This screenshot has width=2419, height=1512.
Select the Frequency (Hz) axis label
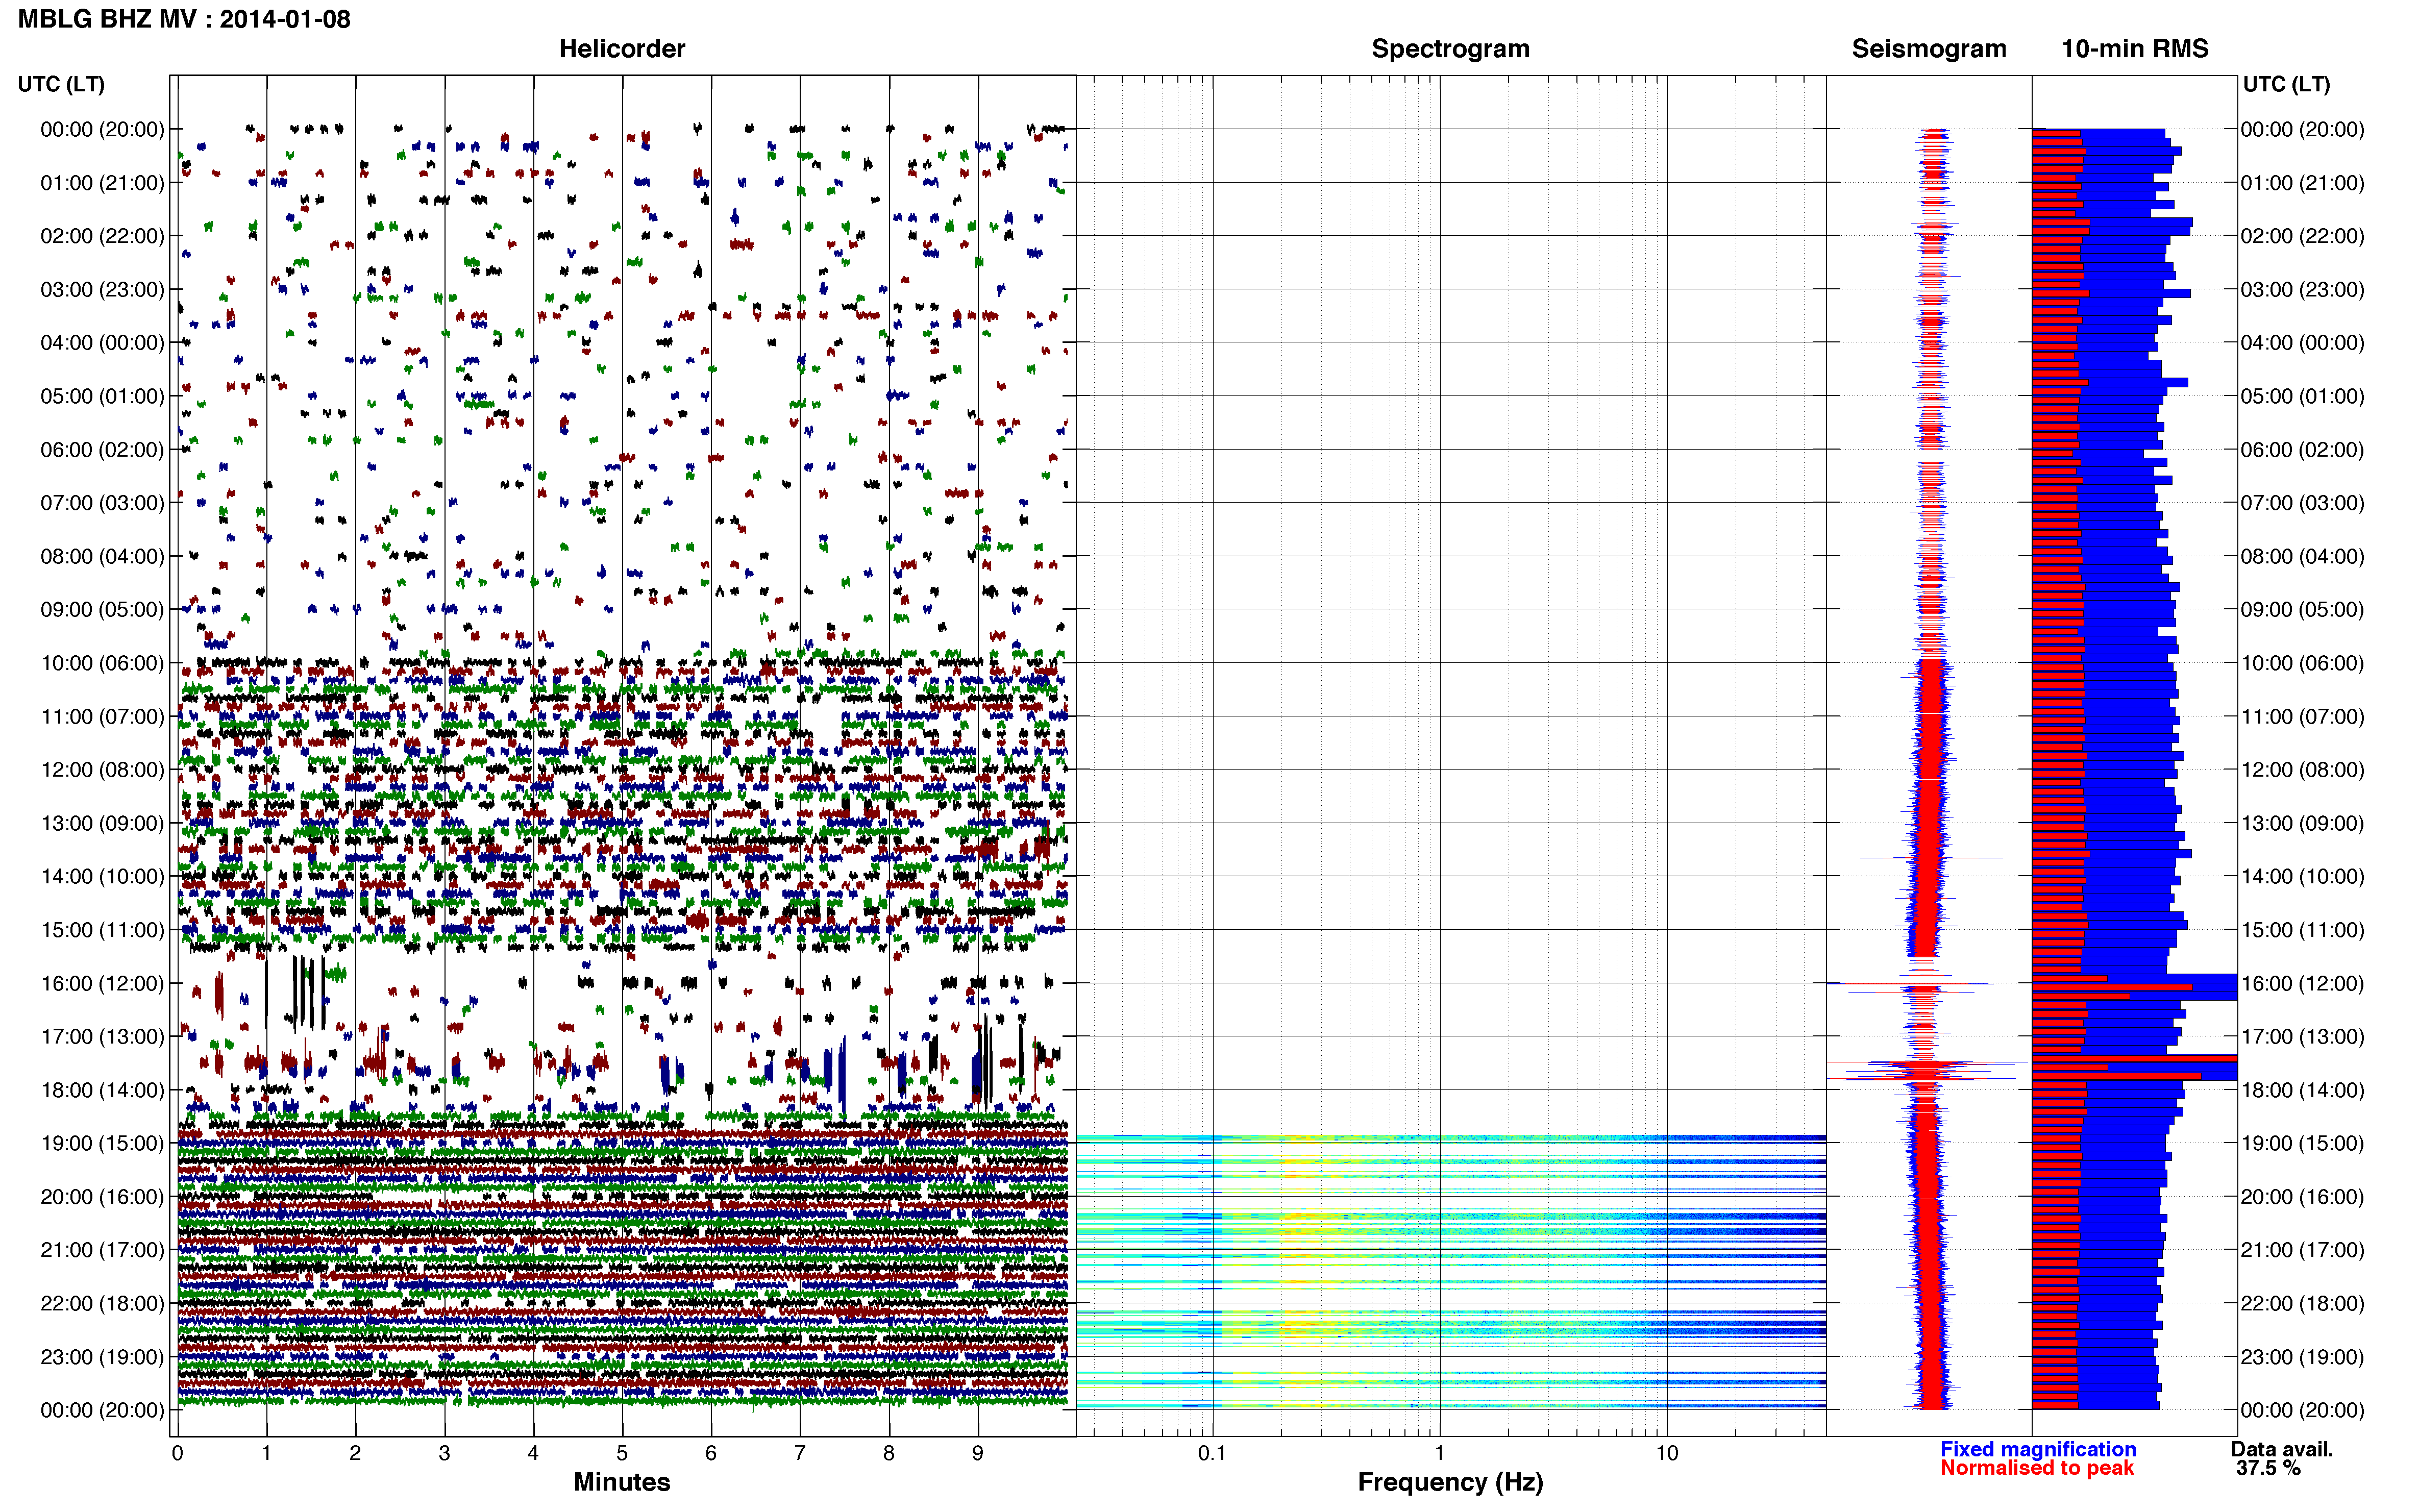pyautogui.click(x=1450, y=1482)
